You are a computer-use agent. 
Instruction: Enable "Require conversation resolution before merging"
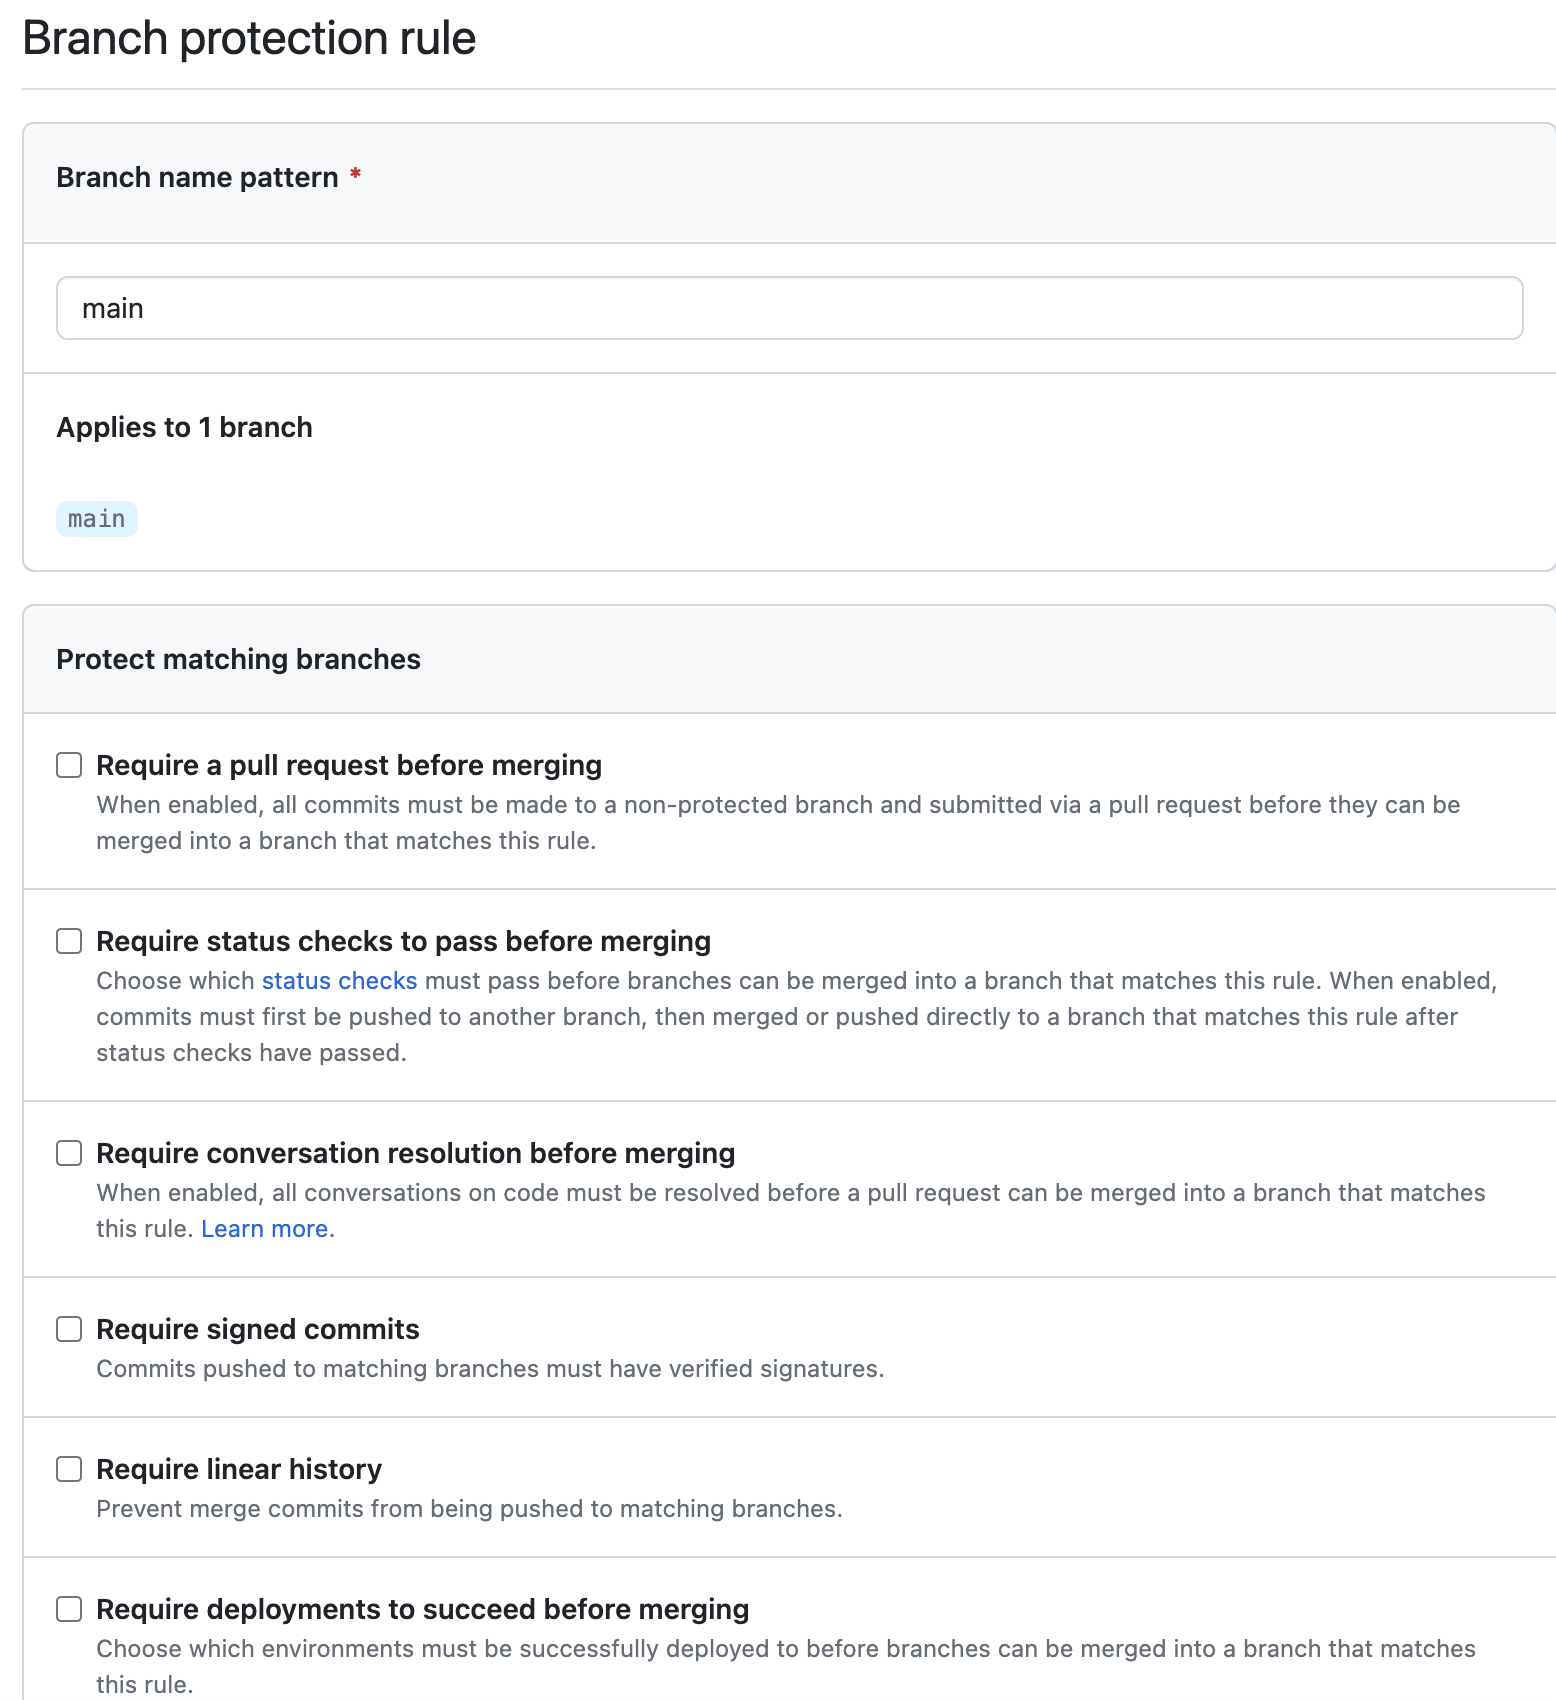(x=69, y=1153)
